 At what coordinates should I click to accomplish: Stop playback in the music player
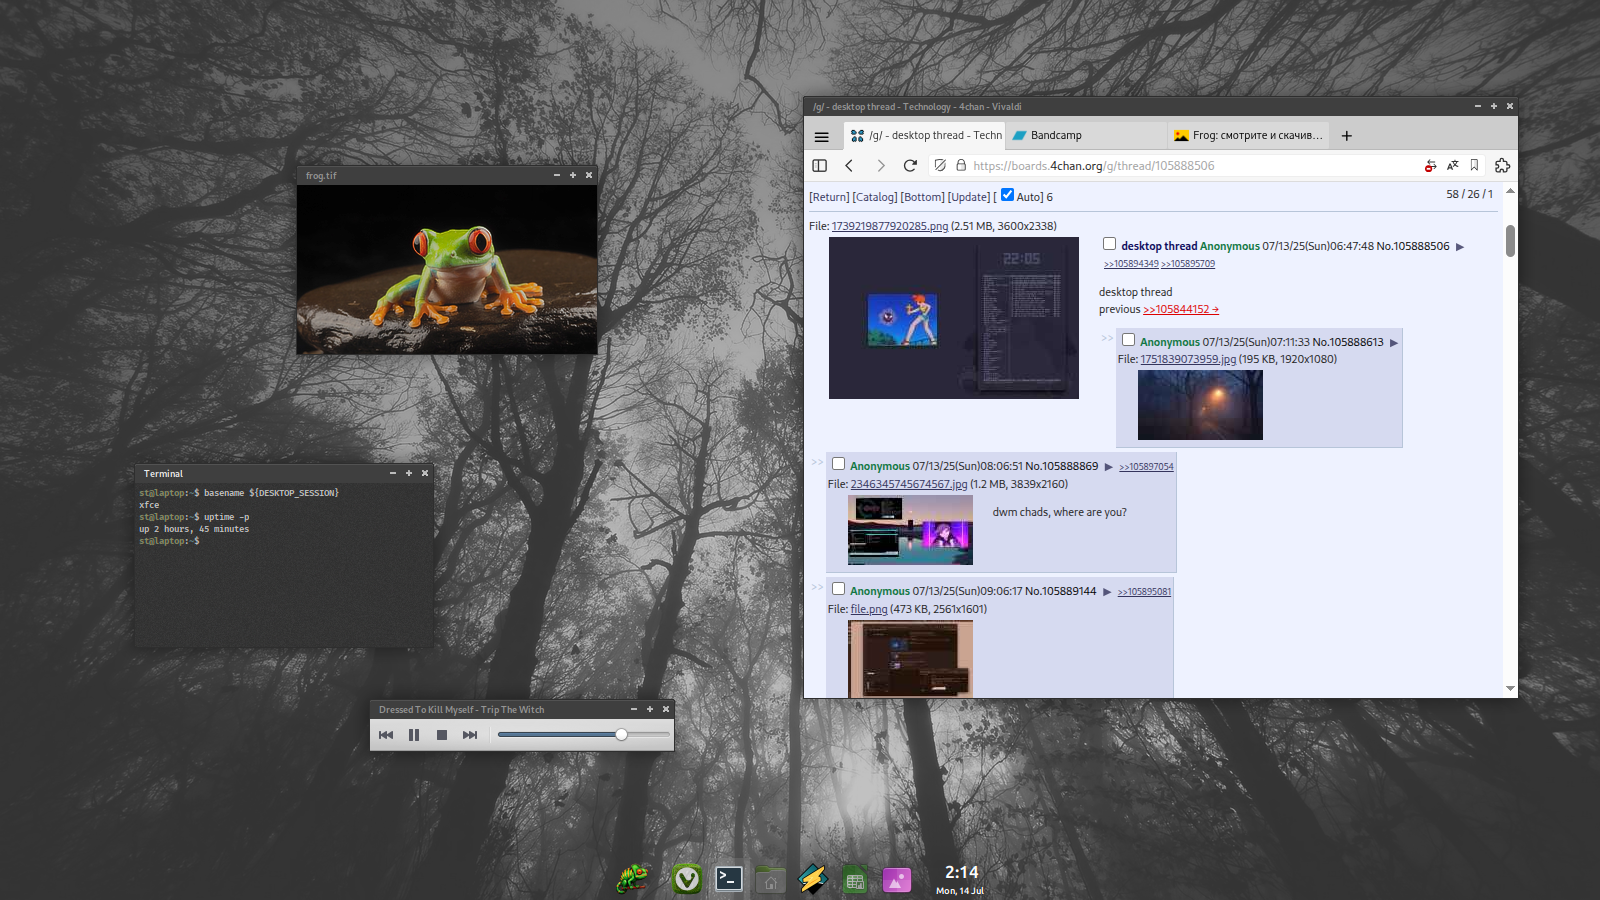(x=442, y=735)
